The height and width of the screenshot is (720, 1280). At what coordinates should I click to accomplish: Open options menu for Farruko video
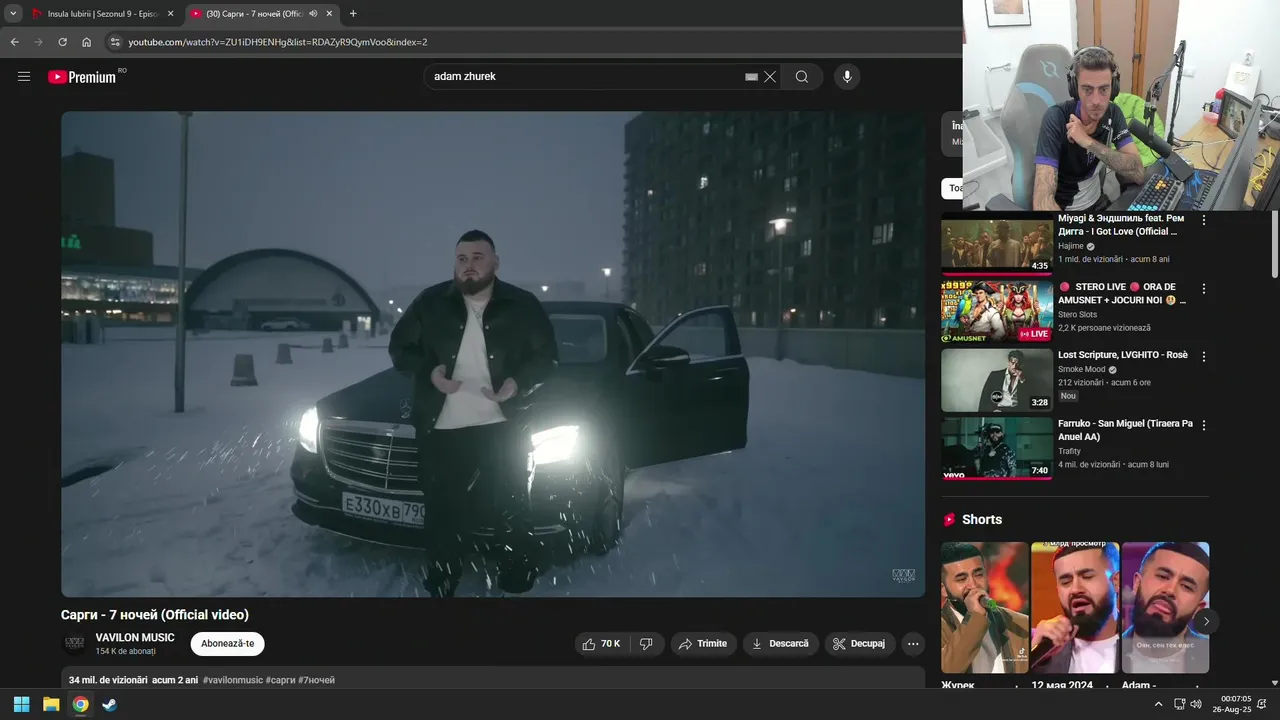[x=1203, y=424]
